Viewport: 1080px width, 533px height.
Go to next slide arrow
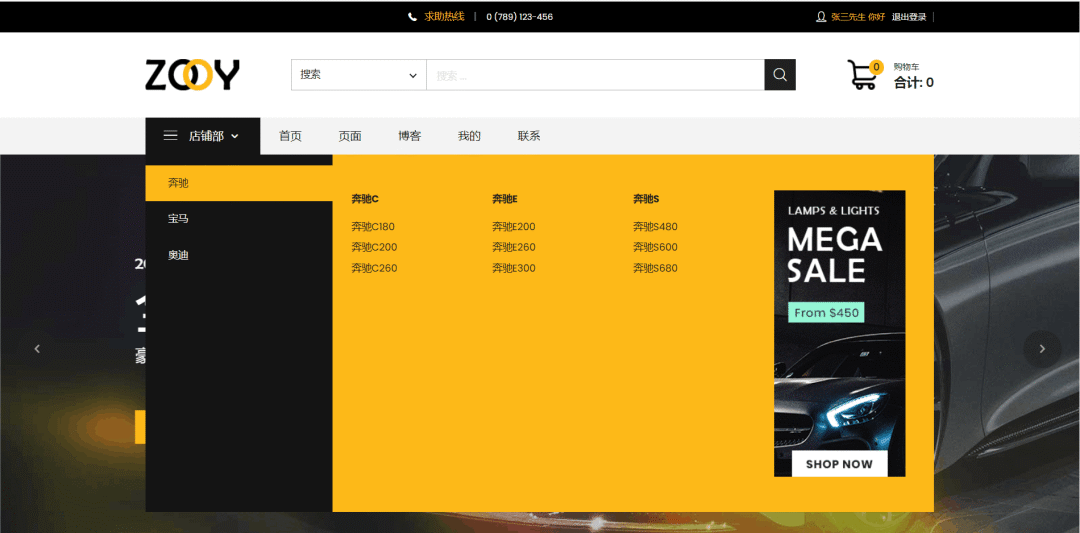coord(1041,349)
